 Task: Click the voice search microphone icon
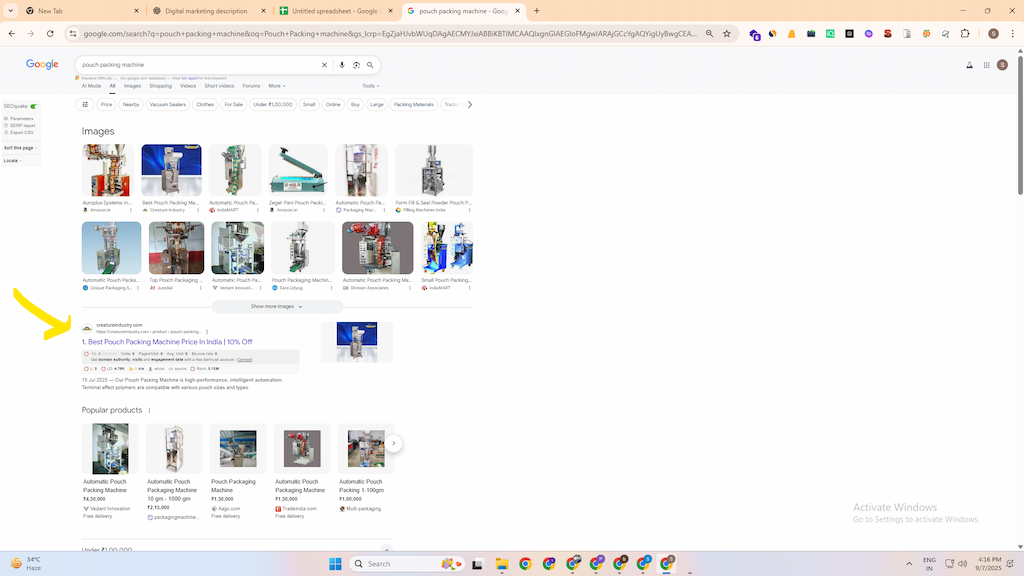[x=342, y=65]
